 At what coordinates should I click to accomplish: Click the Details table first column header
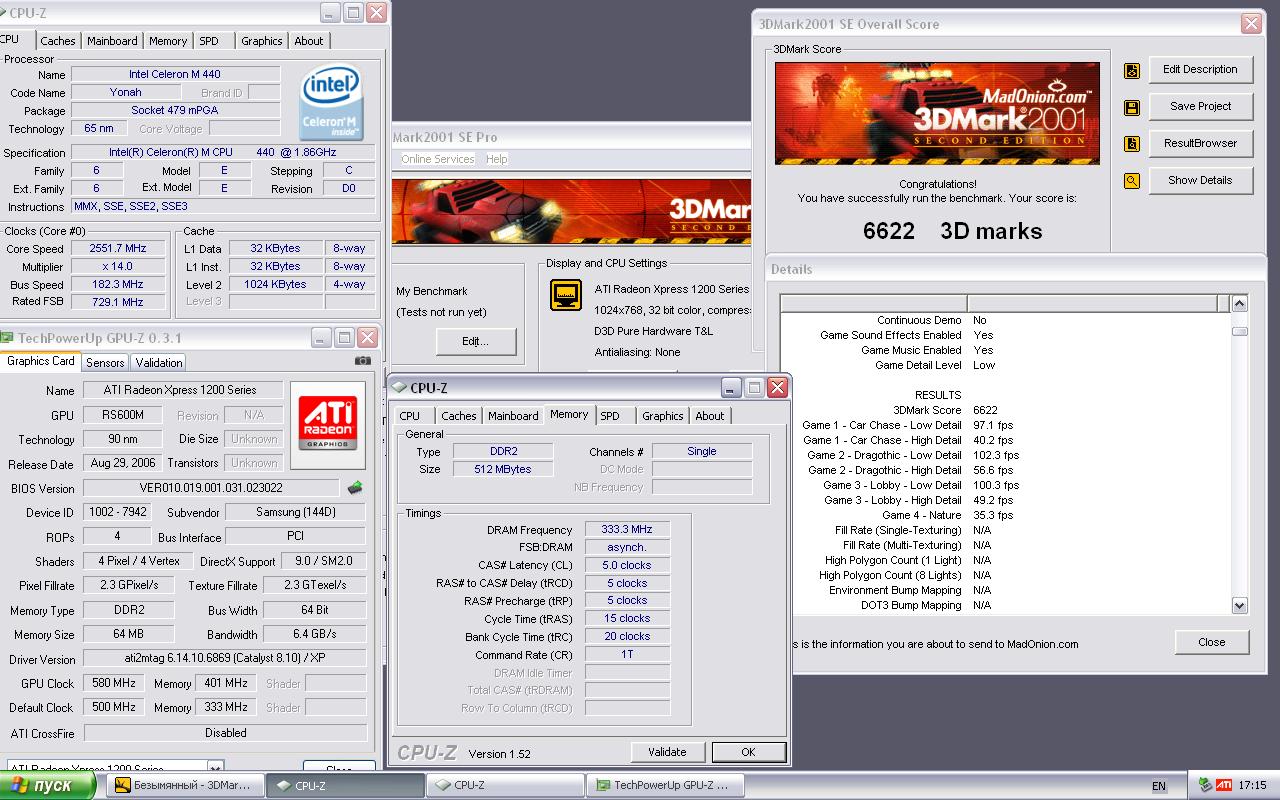pos(874,303)
